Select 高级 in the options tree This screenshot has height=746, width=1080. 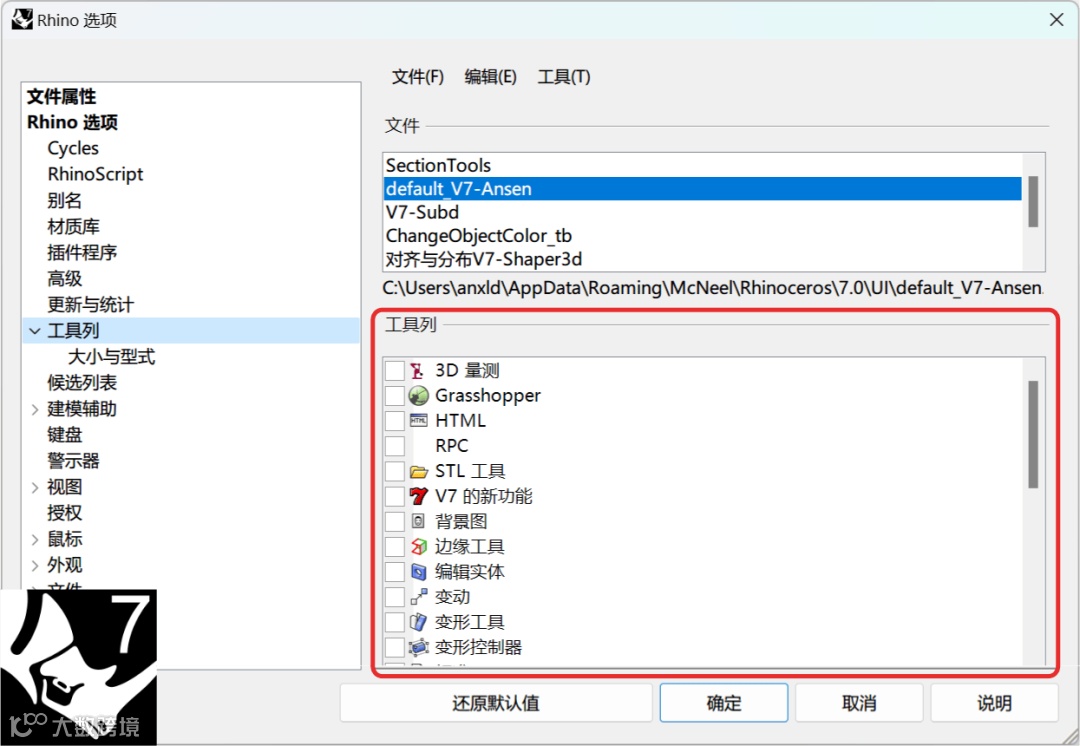[65, 279]
